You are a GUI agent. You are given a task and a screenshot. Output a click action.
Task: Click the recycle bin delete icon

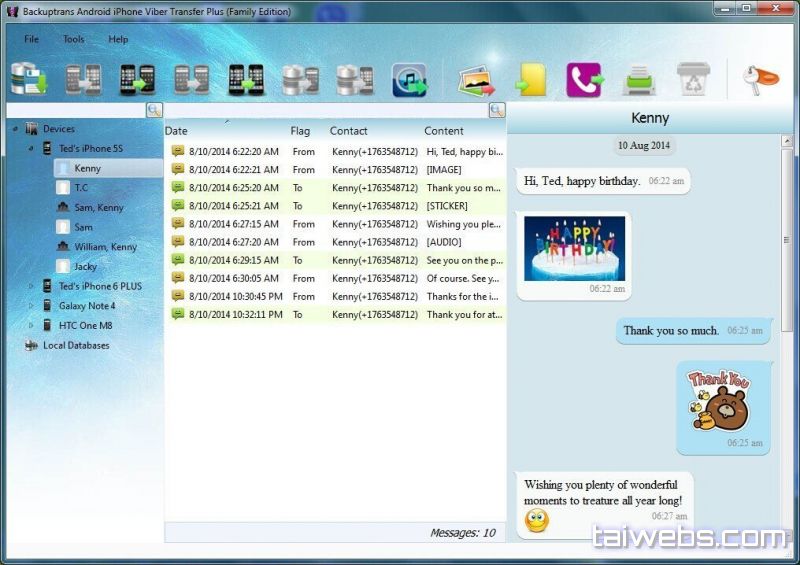click(x=692, y=79)
